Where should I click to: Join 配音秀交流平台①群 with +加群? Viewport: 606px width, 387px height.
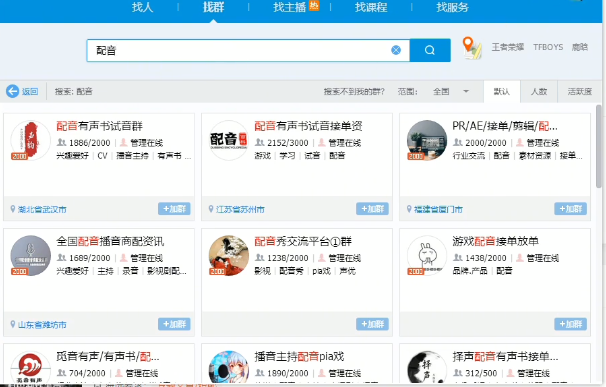point(373,324)
